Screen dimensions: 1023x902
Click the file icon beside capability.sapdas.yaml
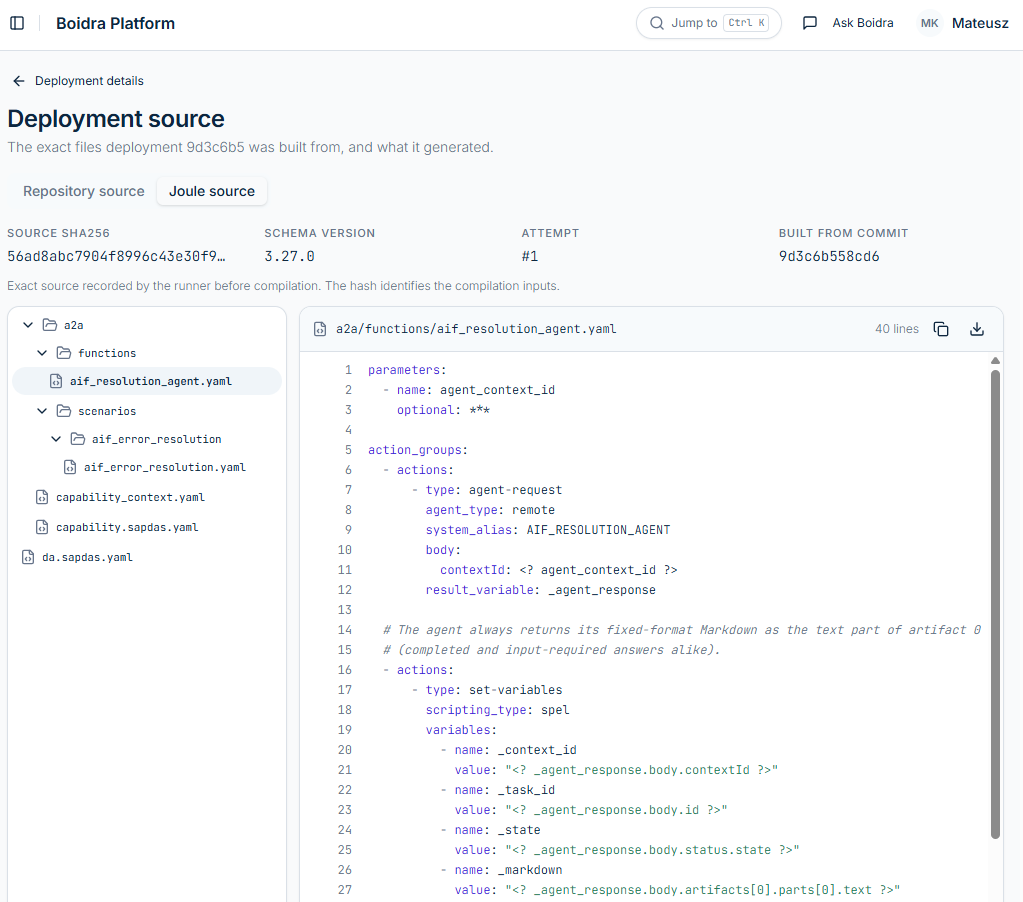click(x=42, y=527)
